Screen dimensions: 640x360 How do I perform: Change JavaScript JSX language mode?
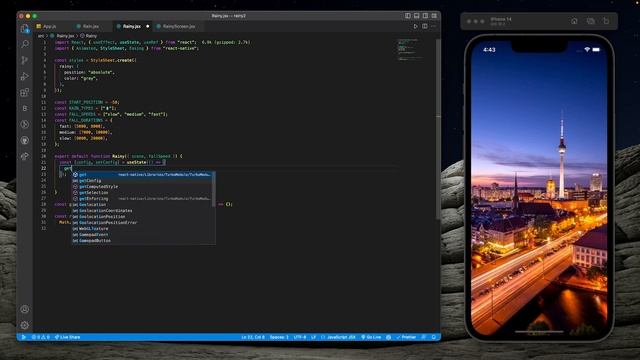[x=338, y=337]
